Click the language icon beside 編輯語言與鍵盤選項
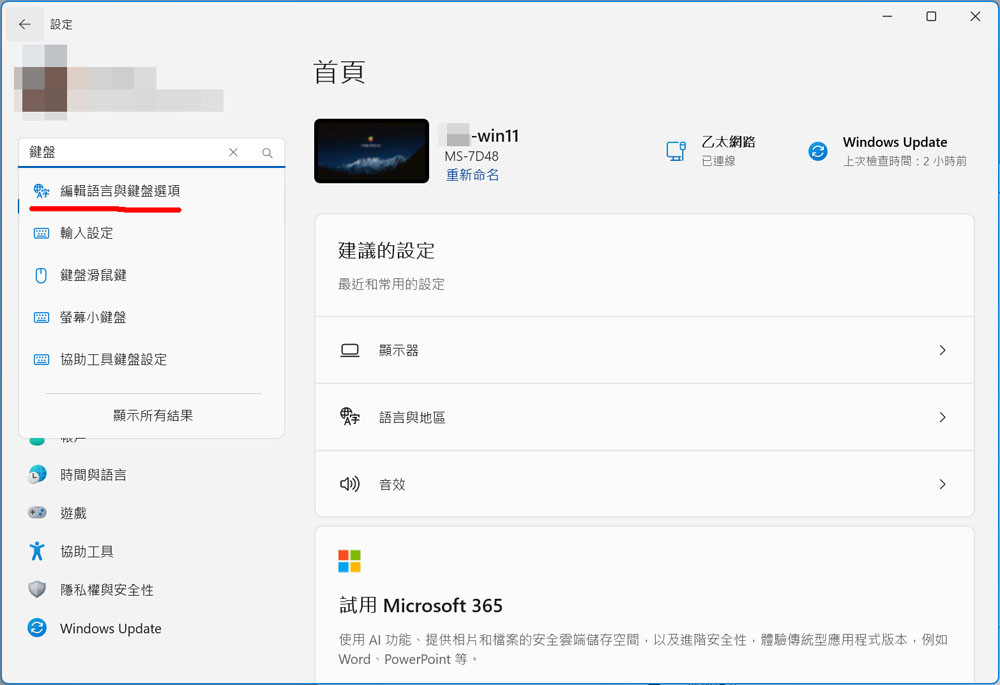The height and width of the screenshot is (685, 1000). (x=41, y=191)
